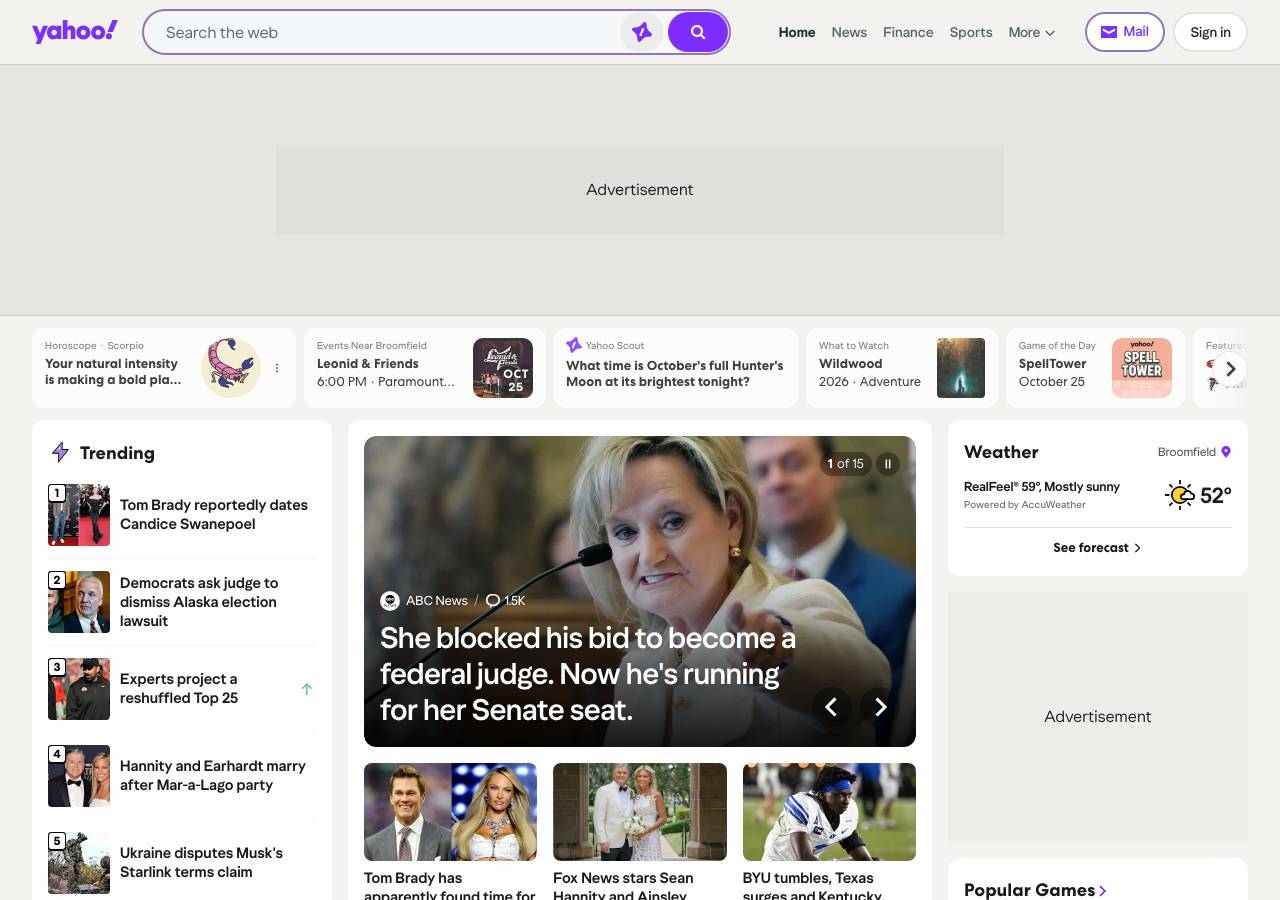Image resolution: width=1280 pixels, height=900 pixels.
Task: Click inside the Search the web field
Action: tap(390, 32)
